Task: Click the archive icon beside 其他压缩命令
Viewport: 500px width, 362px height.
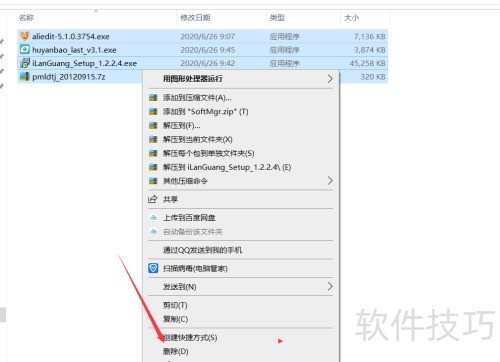Action: coord(153,181)
